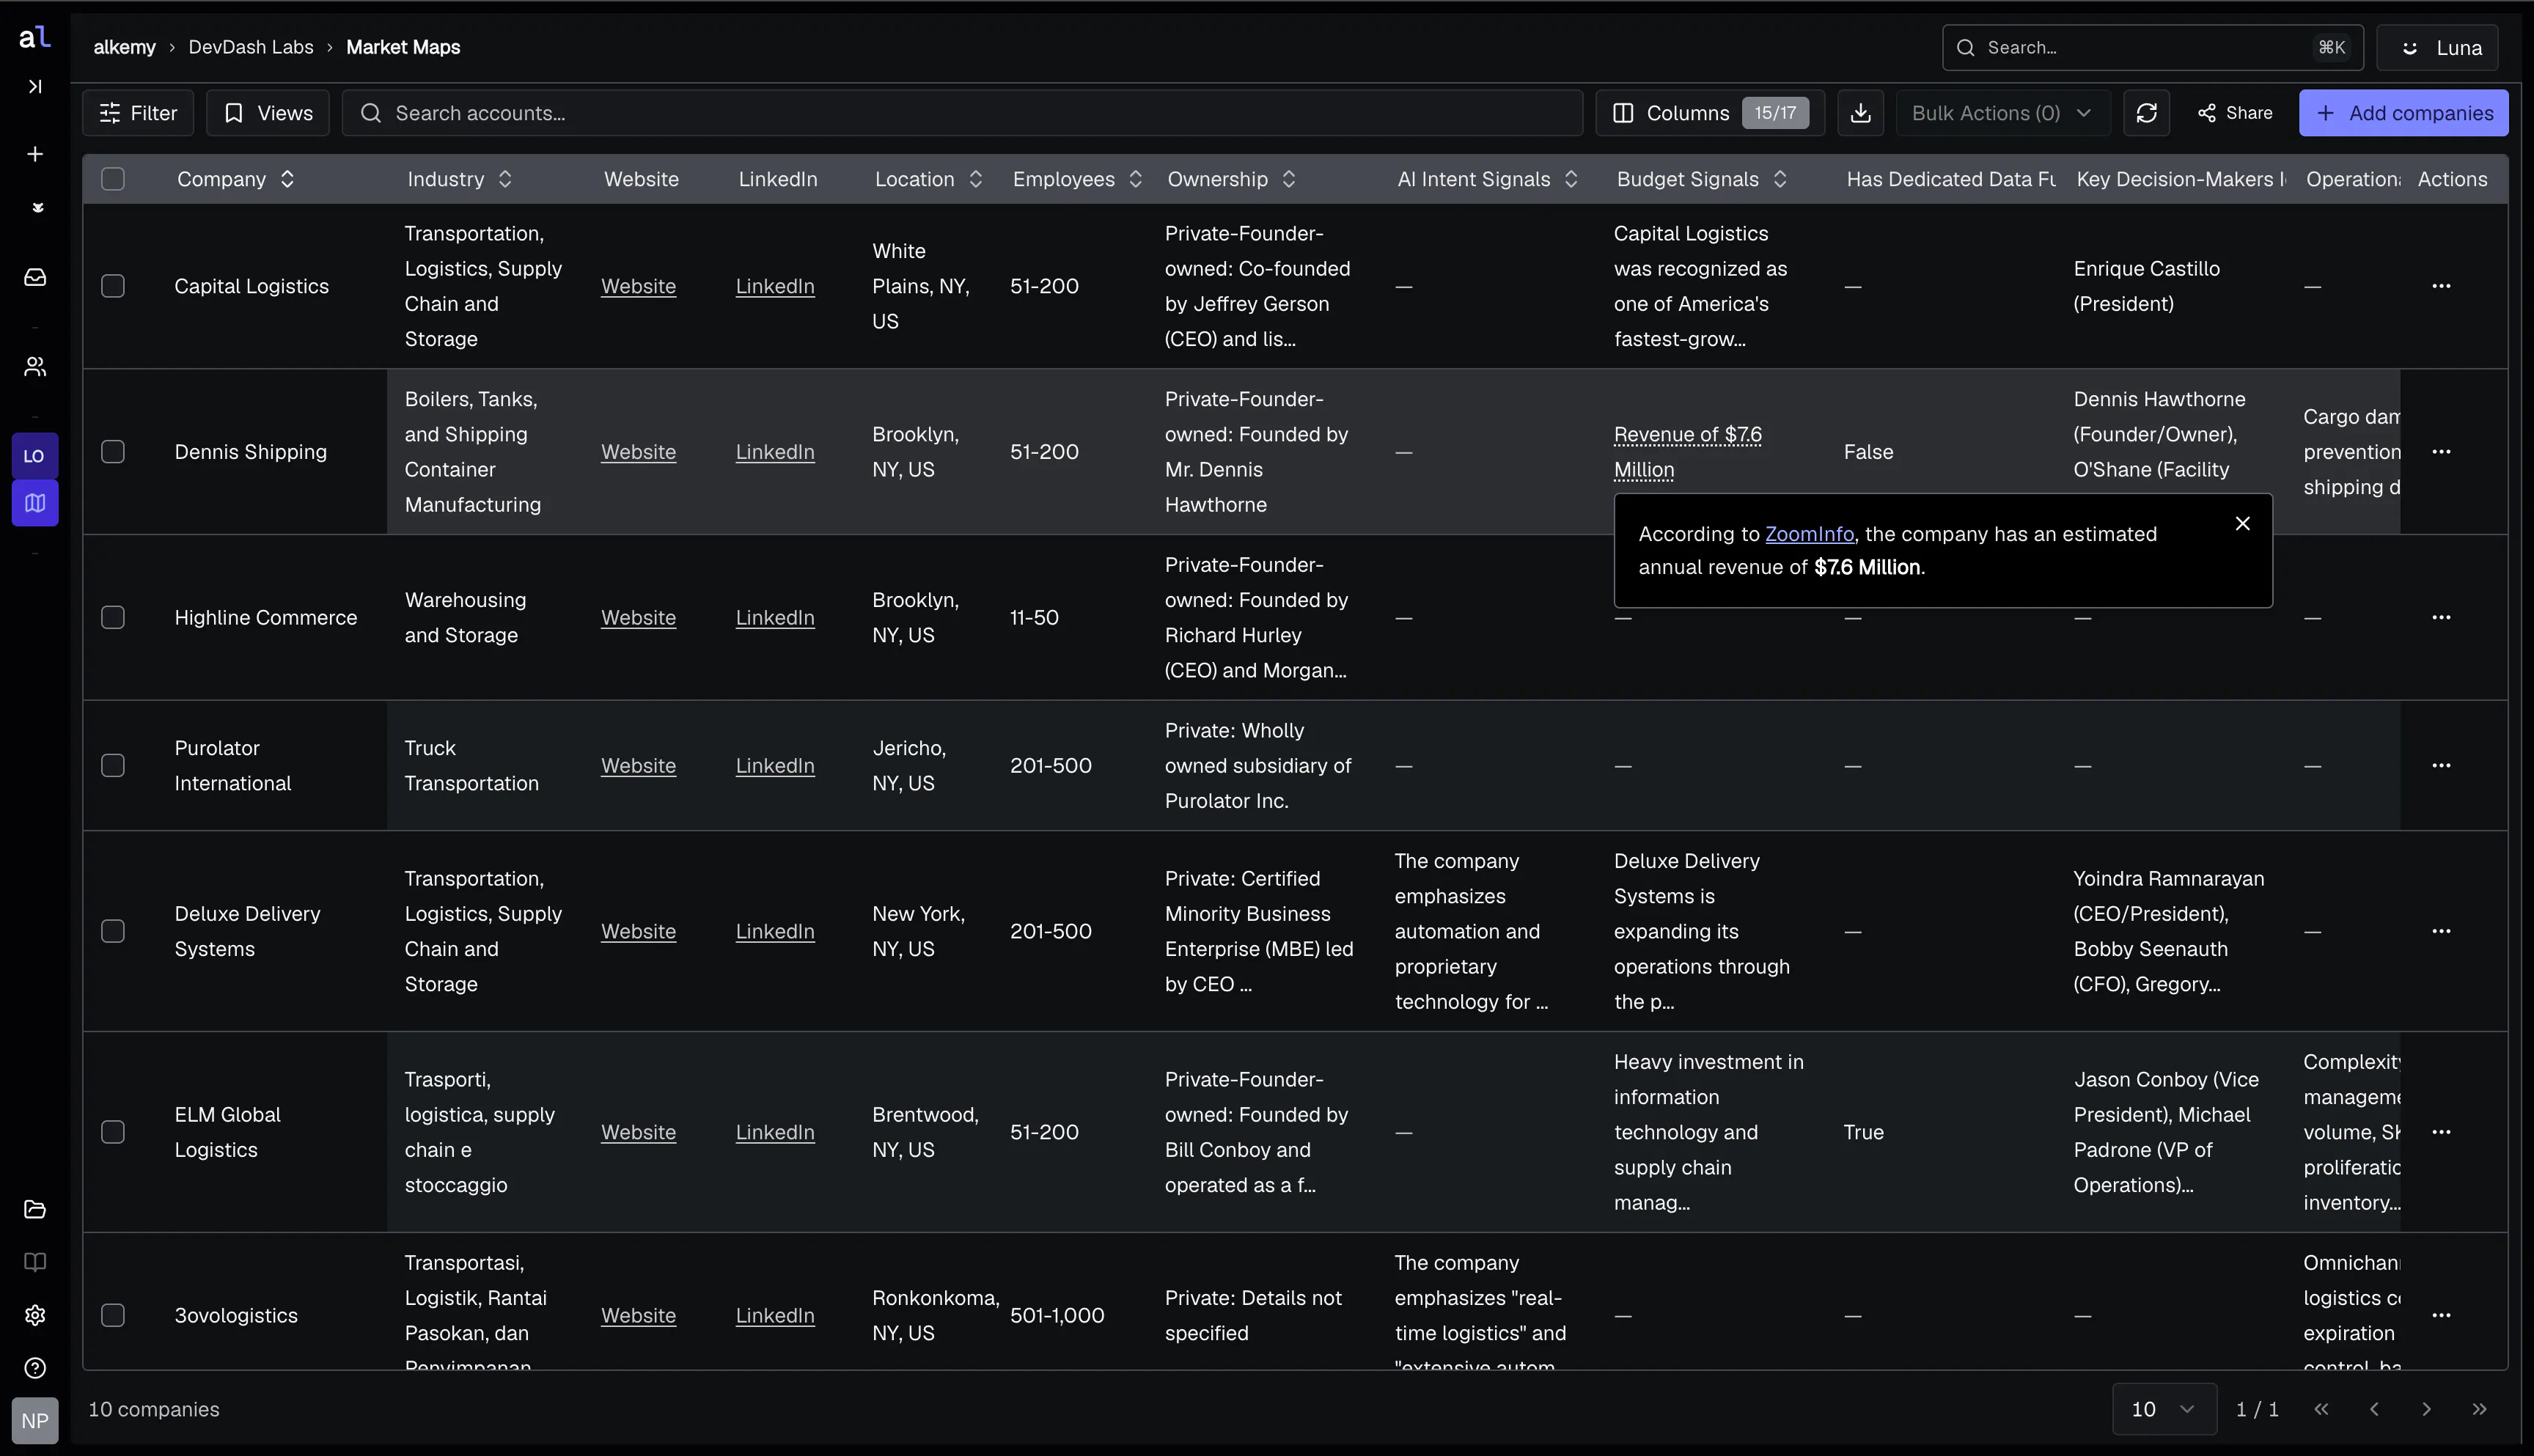Open the inbox icon in the sidebar
Screen dimensions: 2534x1456
click(35, 277)
